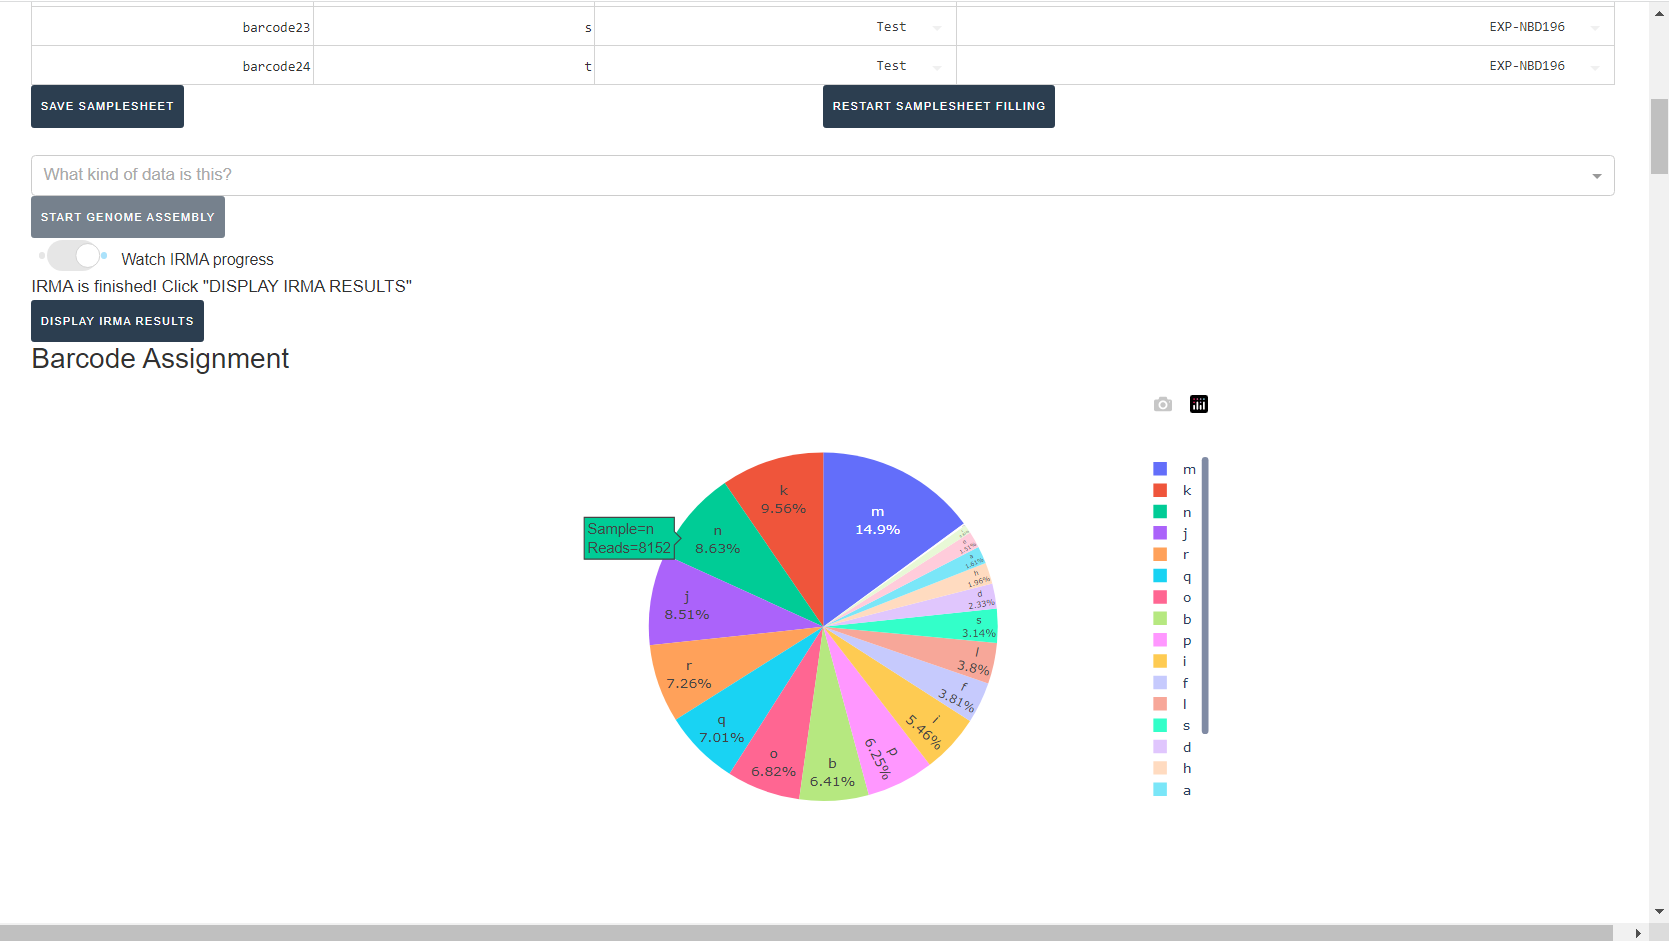Toggle the Watch IRMA progress switch

tap(75, 256)
